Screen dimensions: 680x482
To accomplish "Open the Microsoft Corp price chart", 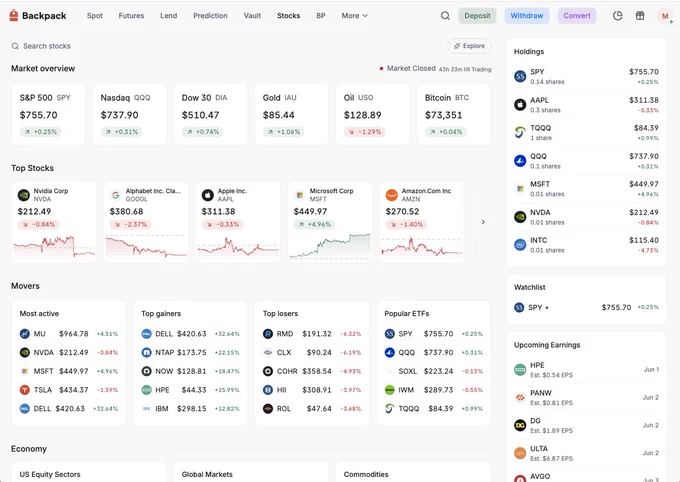I will pyautogui.click(x=330, y=246).
